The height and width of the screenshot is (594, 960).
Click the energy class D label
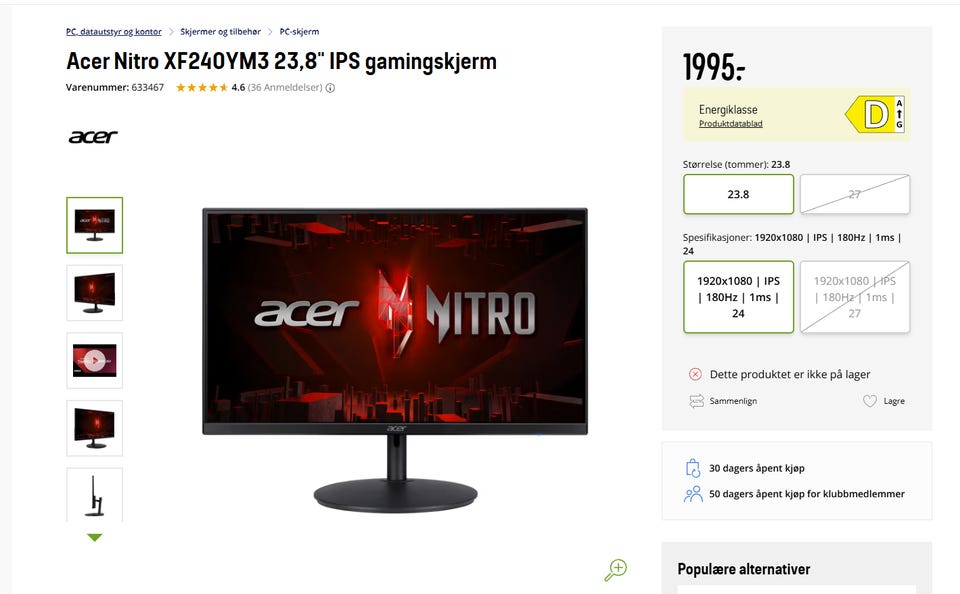pos(875,114)
